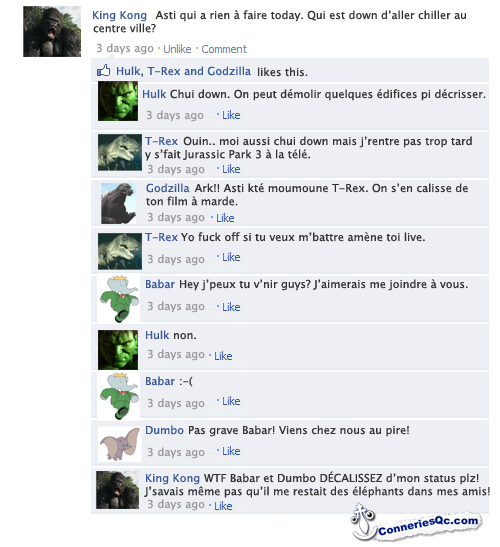Open the Dumbo profile name link
Image resolution: width=500 pixels, height=547 pixels.
(164, 430)
